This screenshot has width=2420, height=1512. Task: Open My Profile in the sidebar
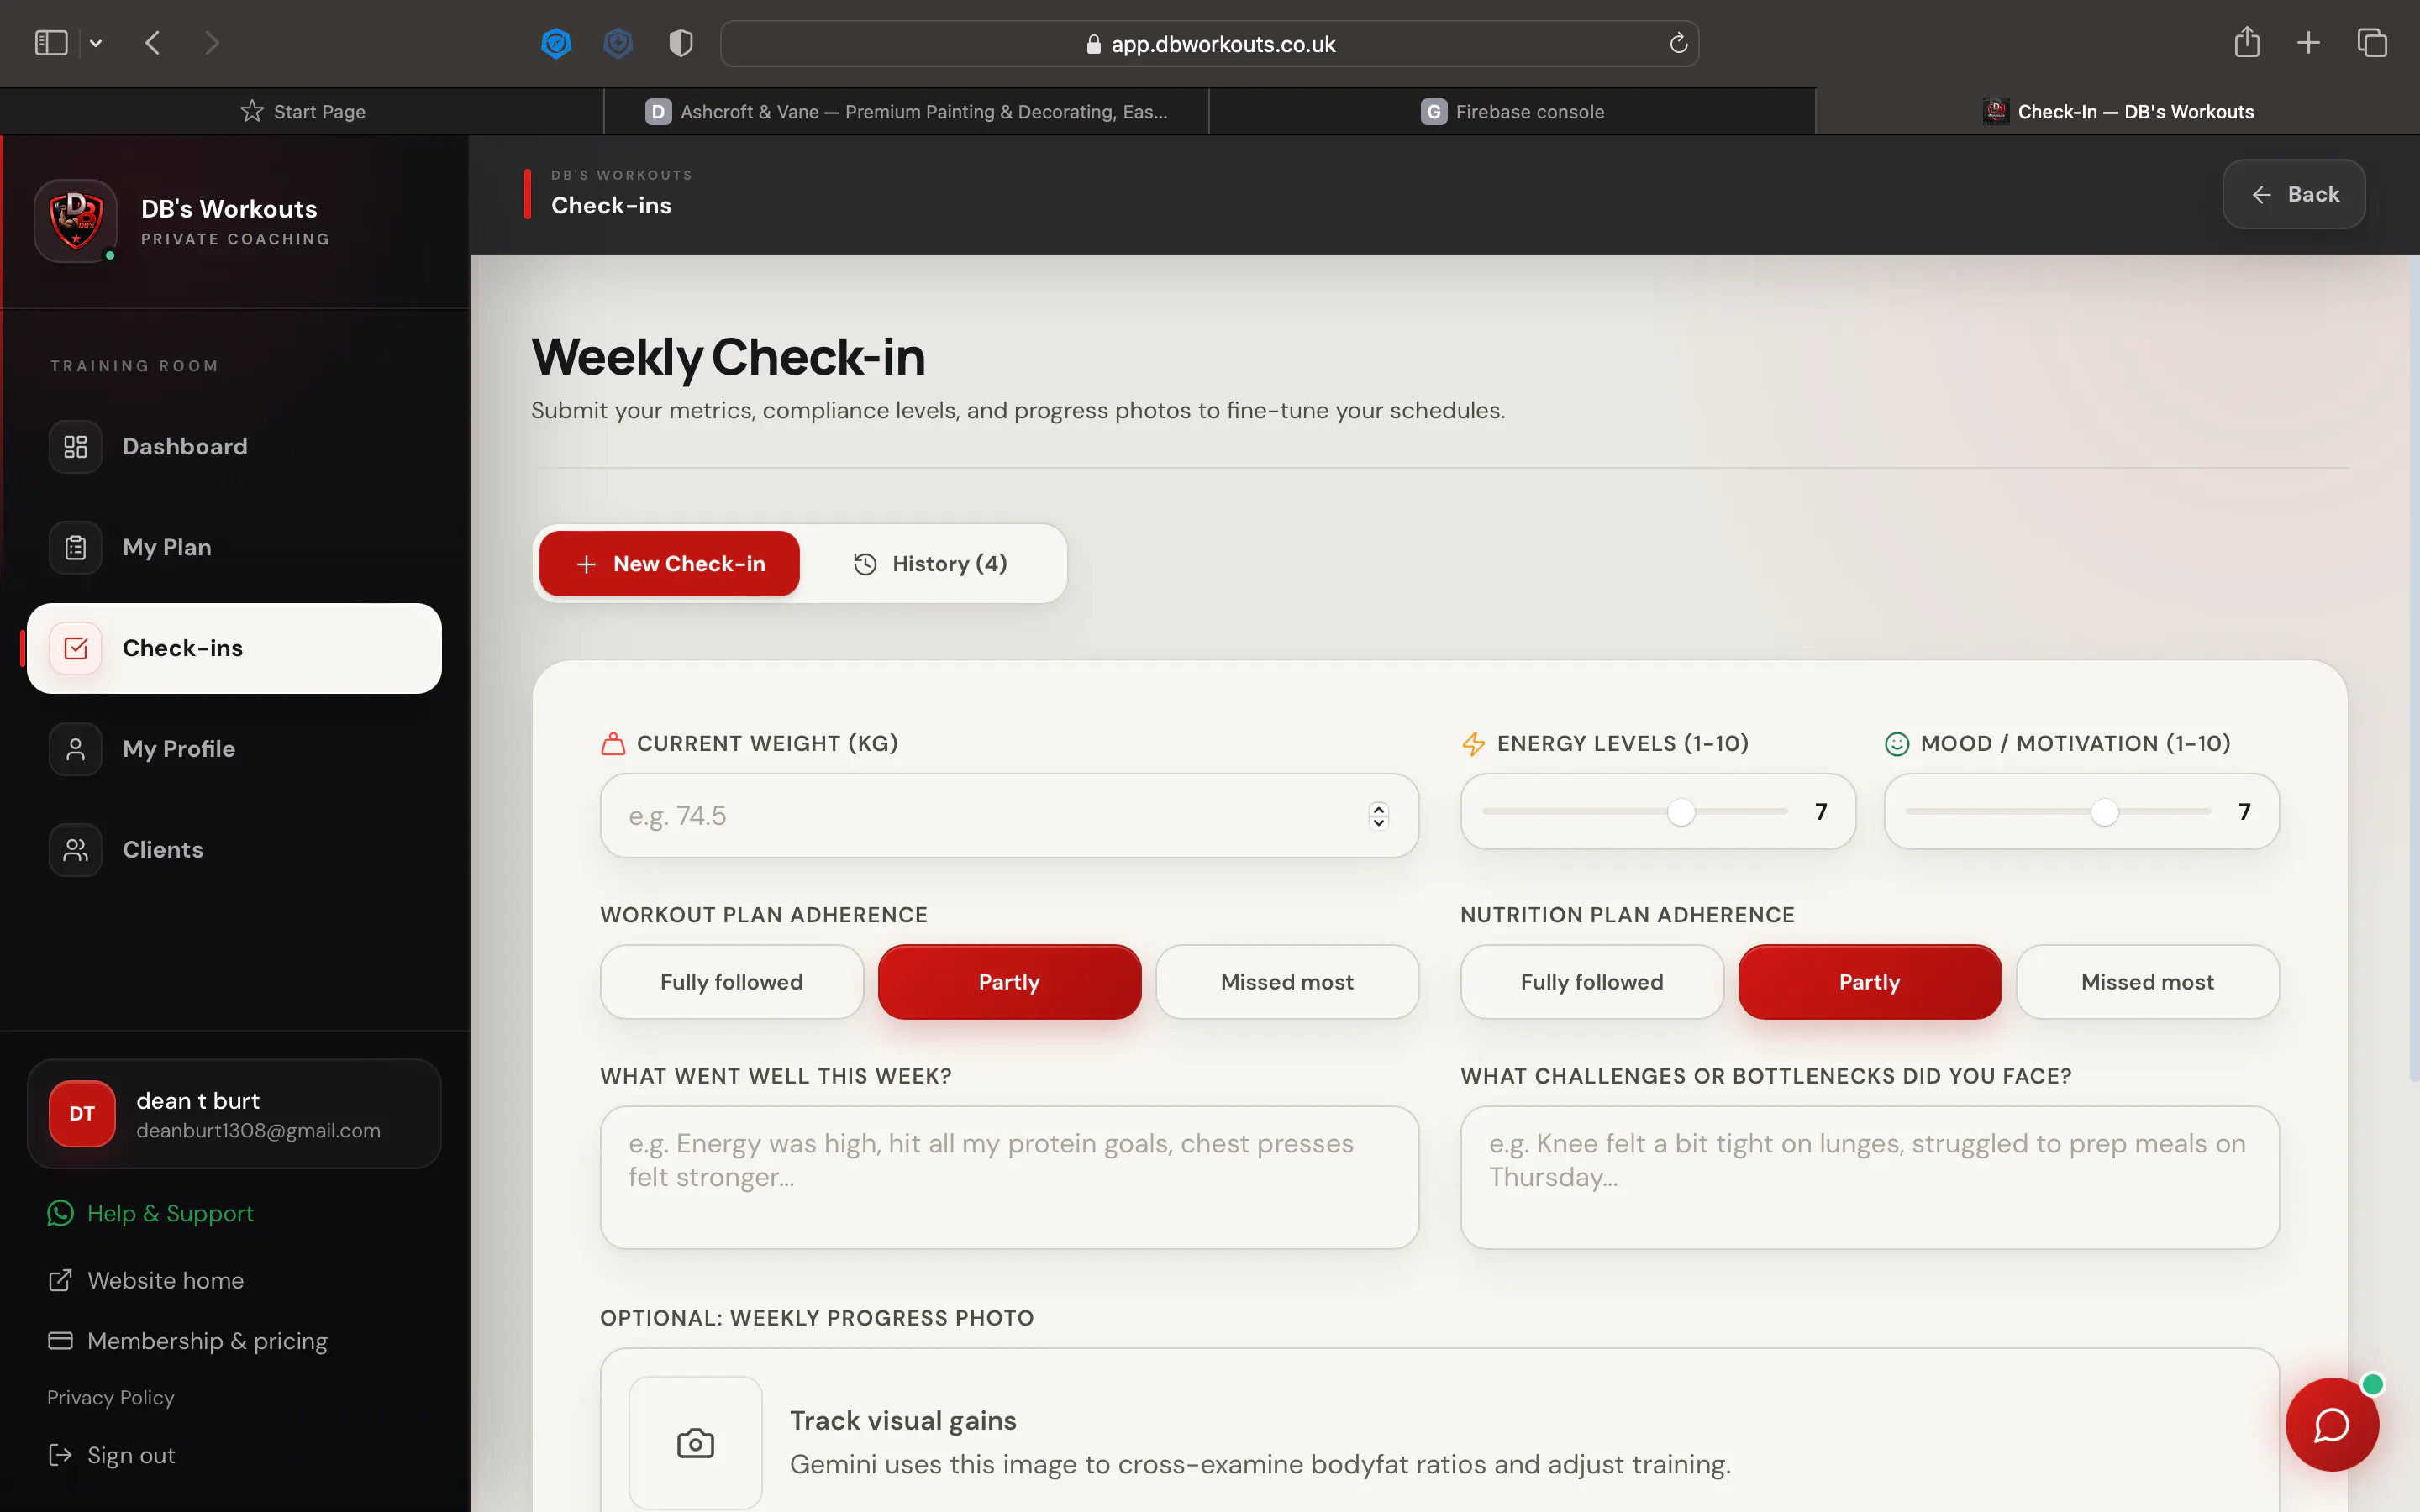234,749
